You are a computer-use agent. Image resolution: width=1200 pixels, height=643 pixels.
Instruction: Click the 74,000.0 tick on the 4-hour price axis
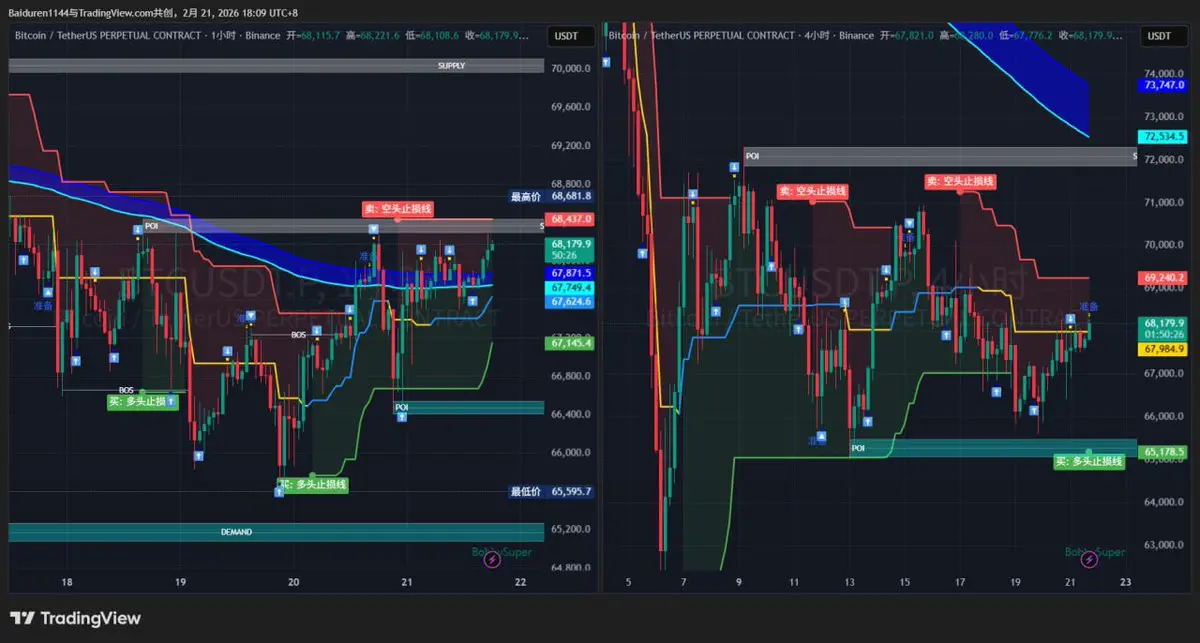[x=1165, y=74]
